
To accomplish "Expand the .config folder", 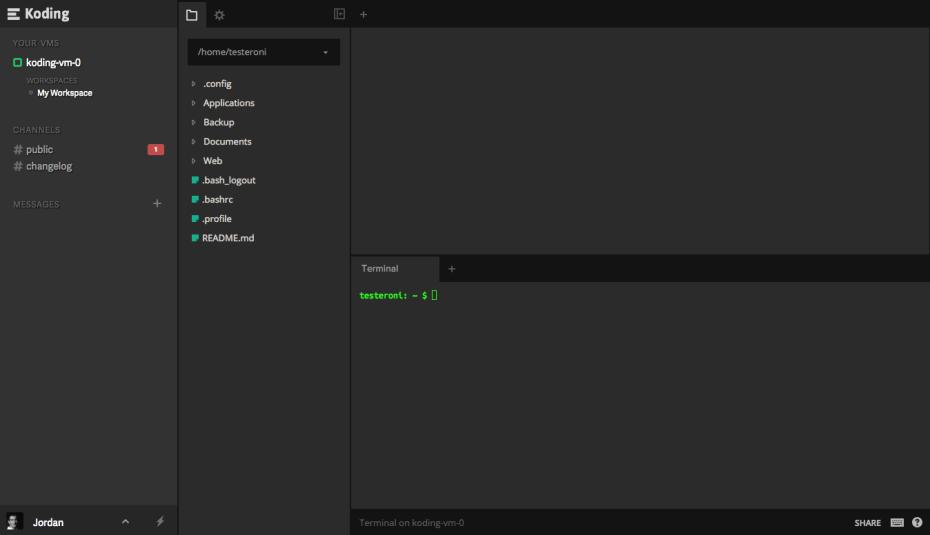I will pyautogui.click(x=193, y=84).
